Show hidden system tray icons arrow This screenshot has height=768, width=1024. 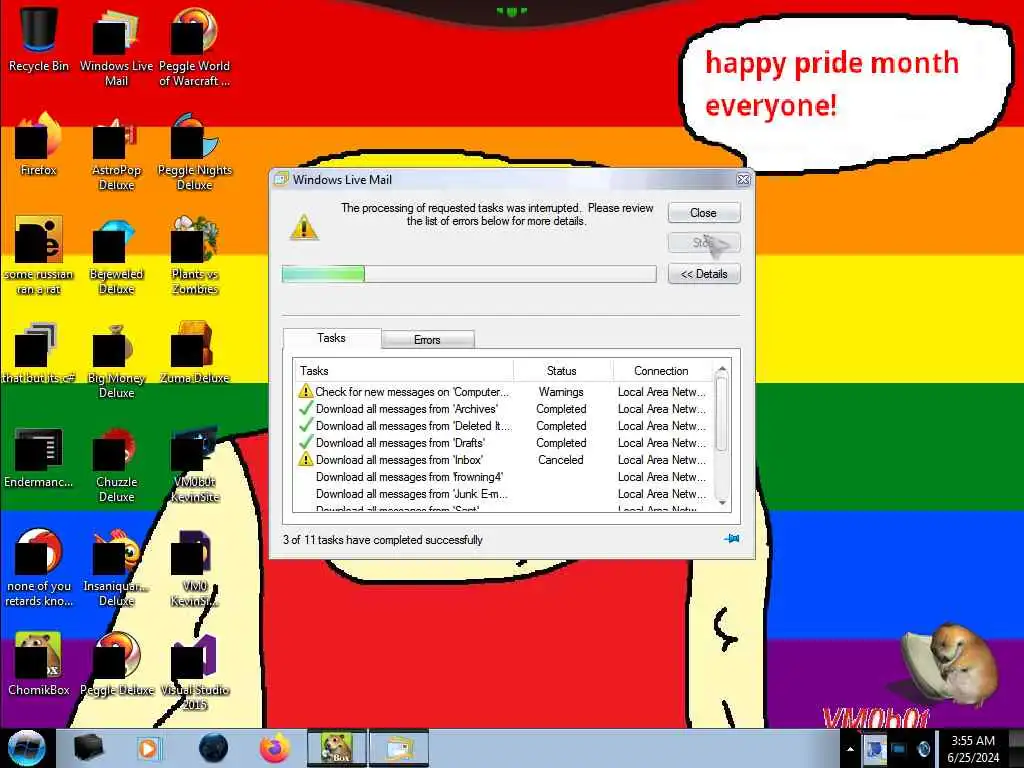(x=850, y=750)
